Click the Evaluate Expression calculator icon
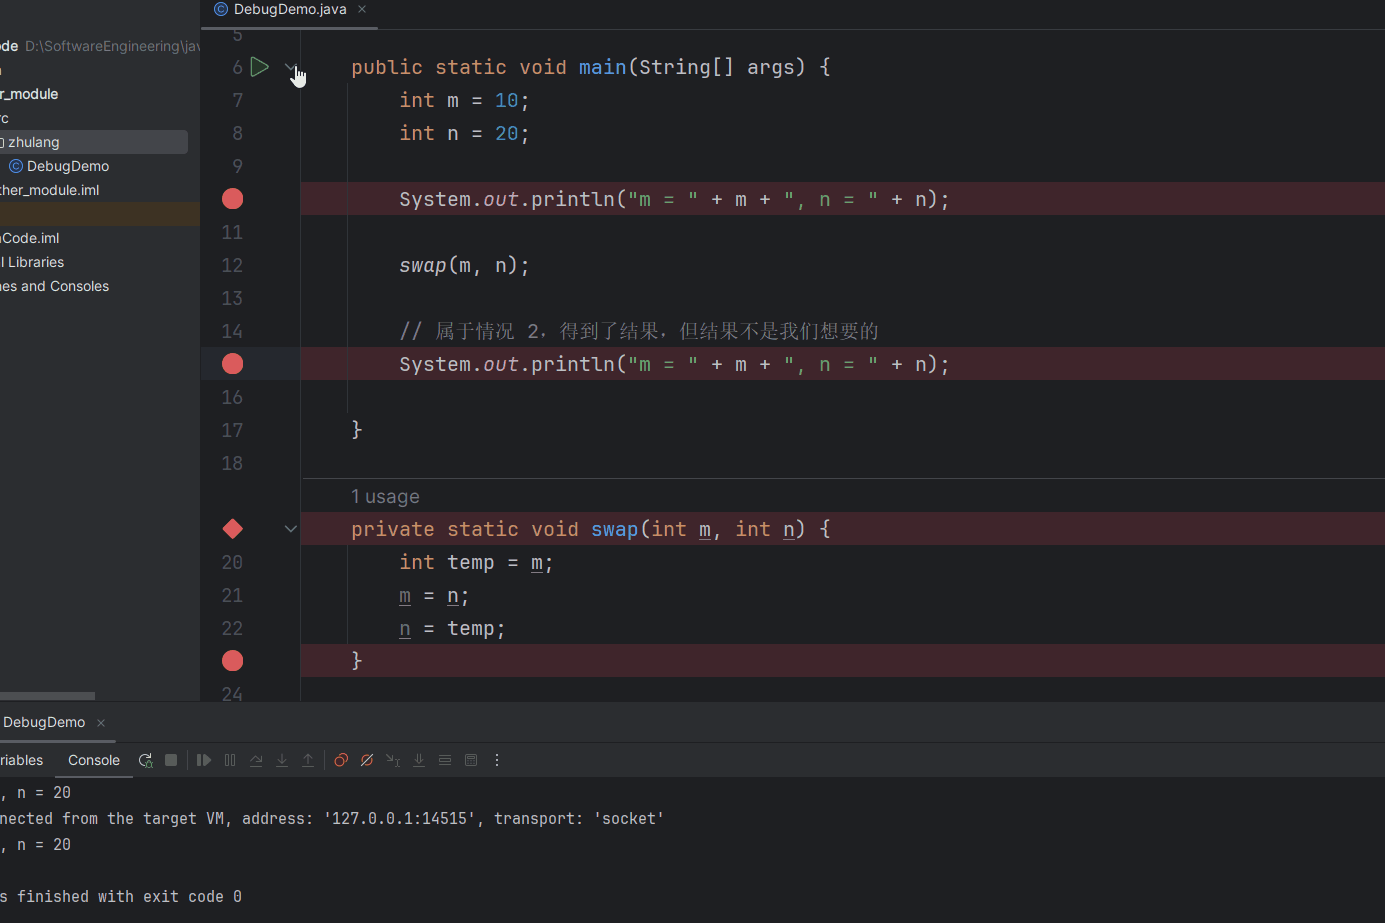The width and height of the screenshot is (1385, 923). [x=471, y=760]
